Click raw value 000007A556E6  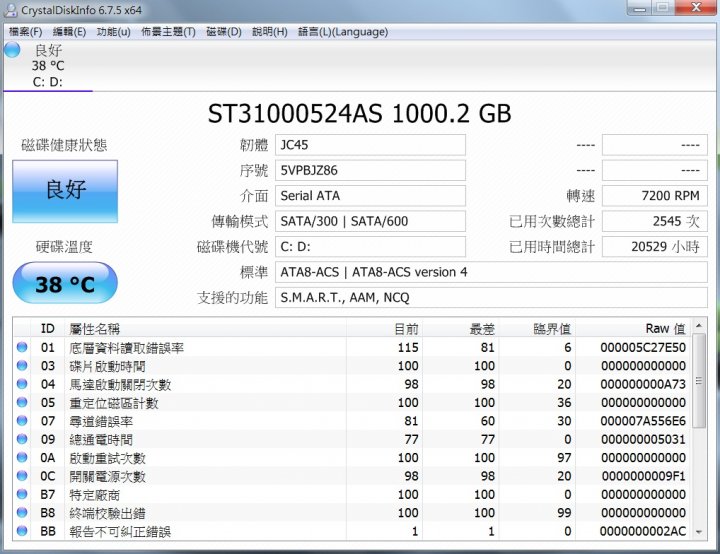(x=643, y=421)
